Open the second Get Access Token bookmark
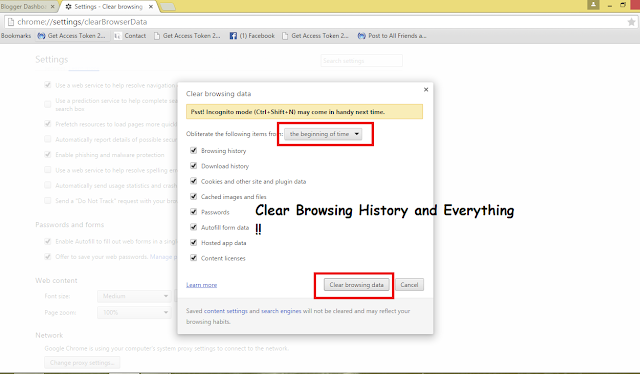 pyautogui.click(x=187, y=36)
